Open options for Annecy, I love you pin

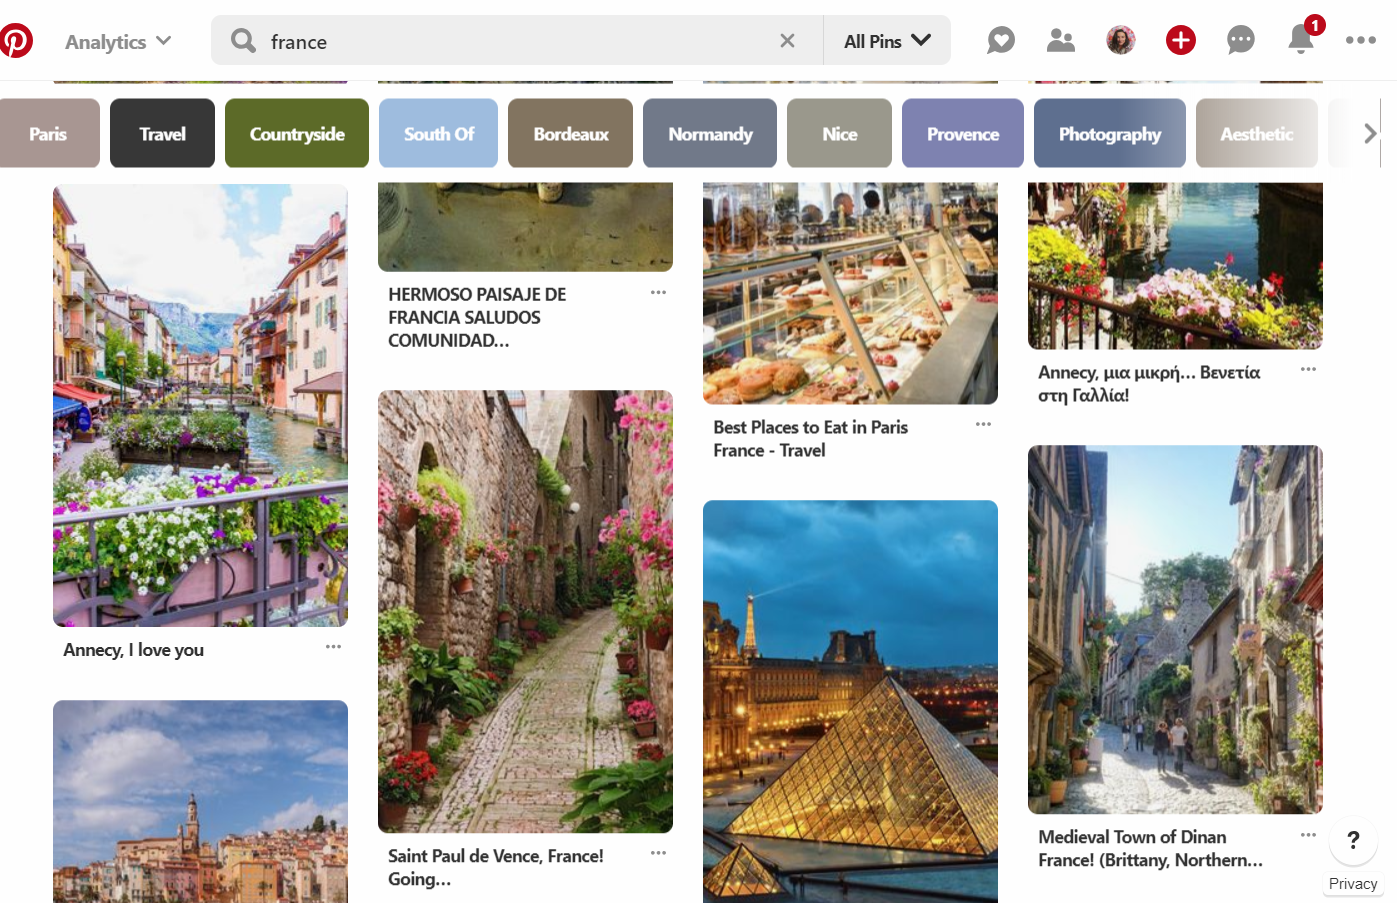[x=333, y=647]
